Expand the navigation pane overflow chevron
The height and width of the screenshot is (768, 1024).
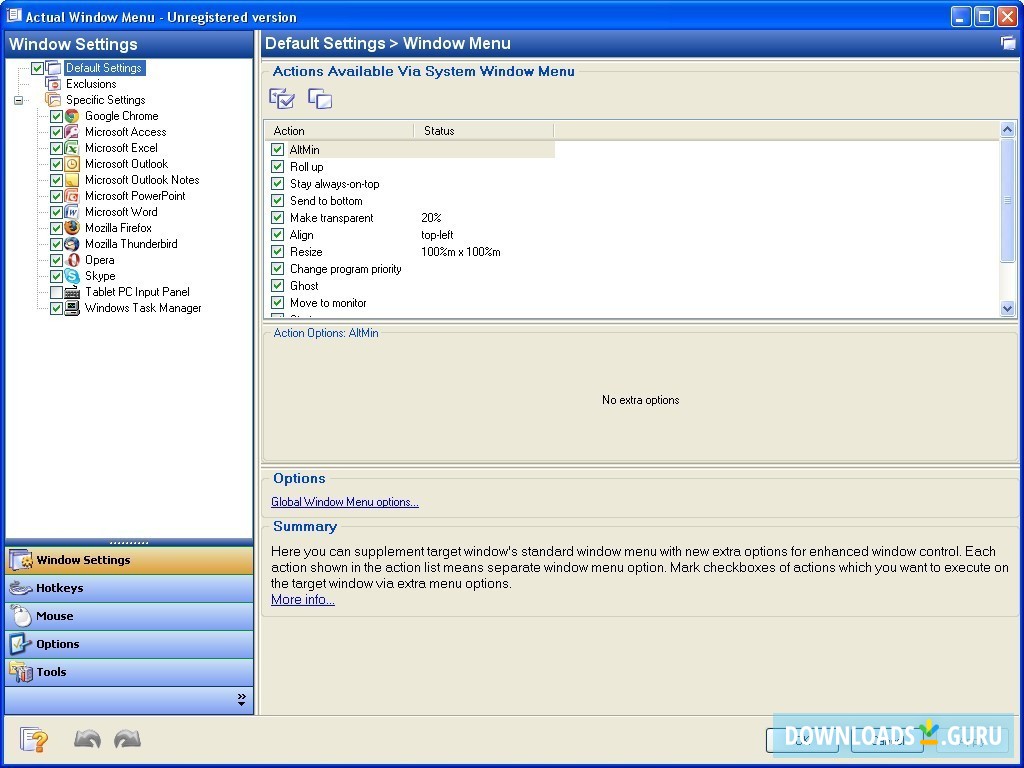tap(241, 700)
